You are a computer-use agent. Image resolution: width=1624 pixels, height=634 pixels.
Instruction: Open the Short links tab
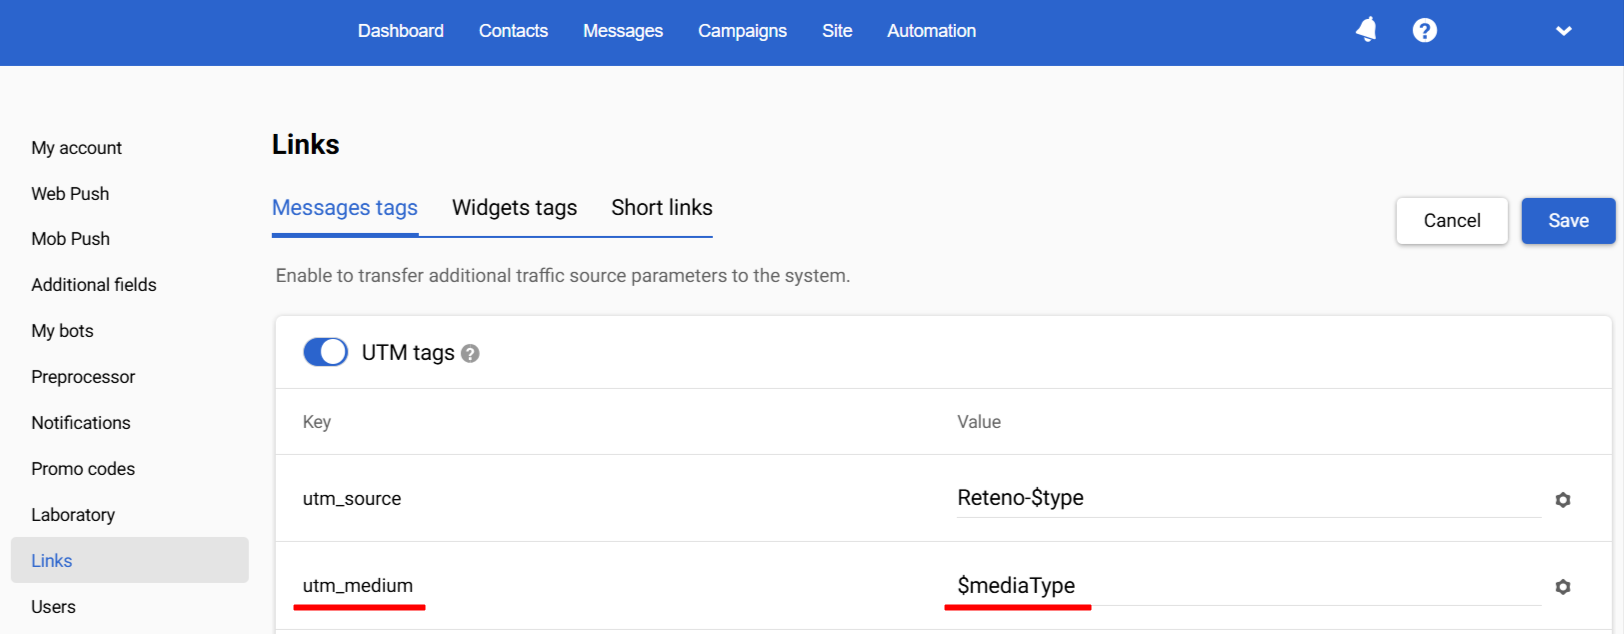point(662,208)
